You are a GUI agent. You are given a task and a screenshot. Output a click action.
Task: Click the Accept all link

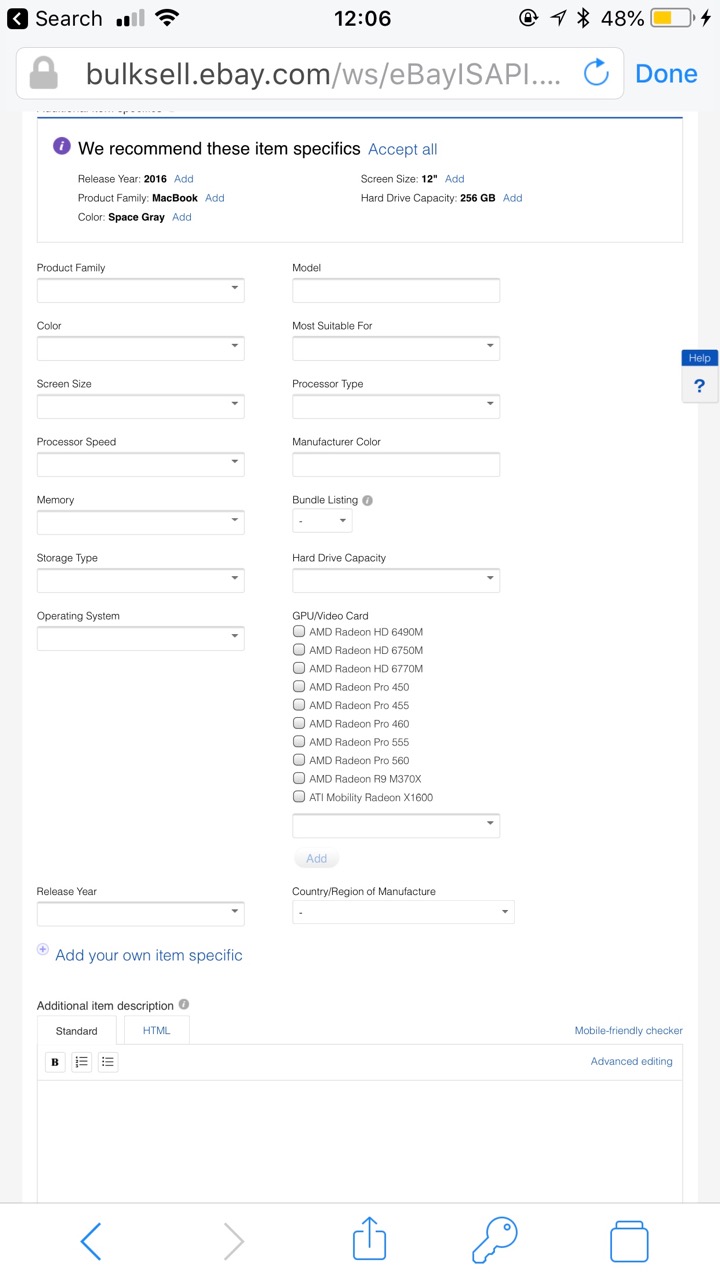pyautogui.click(x=402, y=149)
